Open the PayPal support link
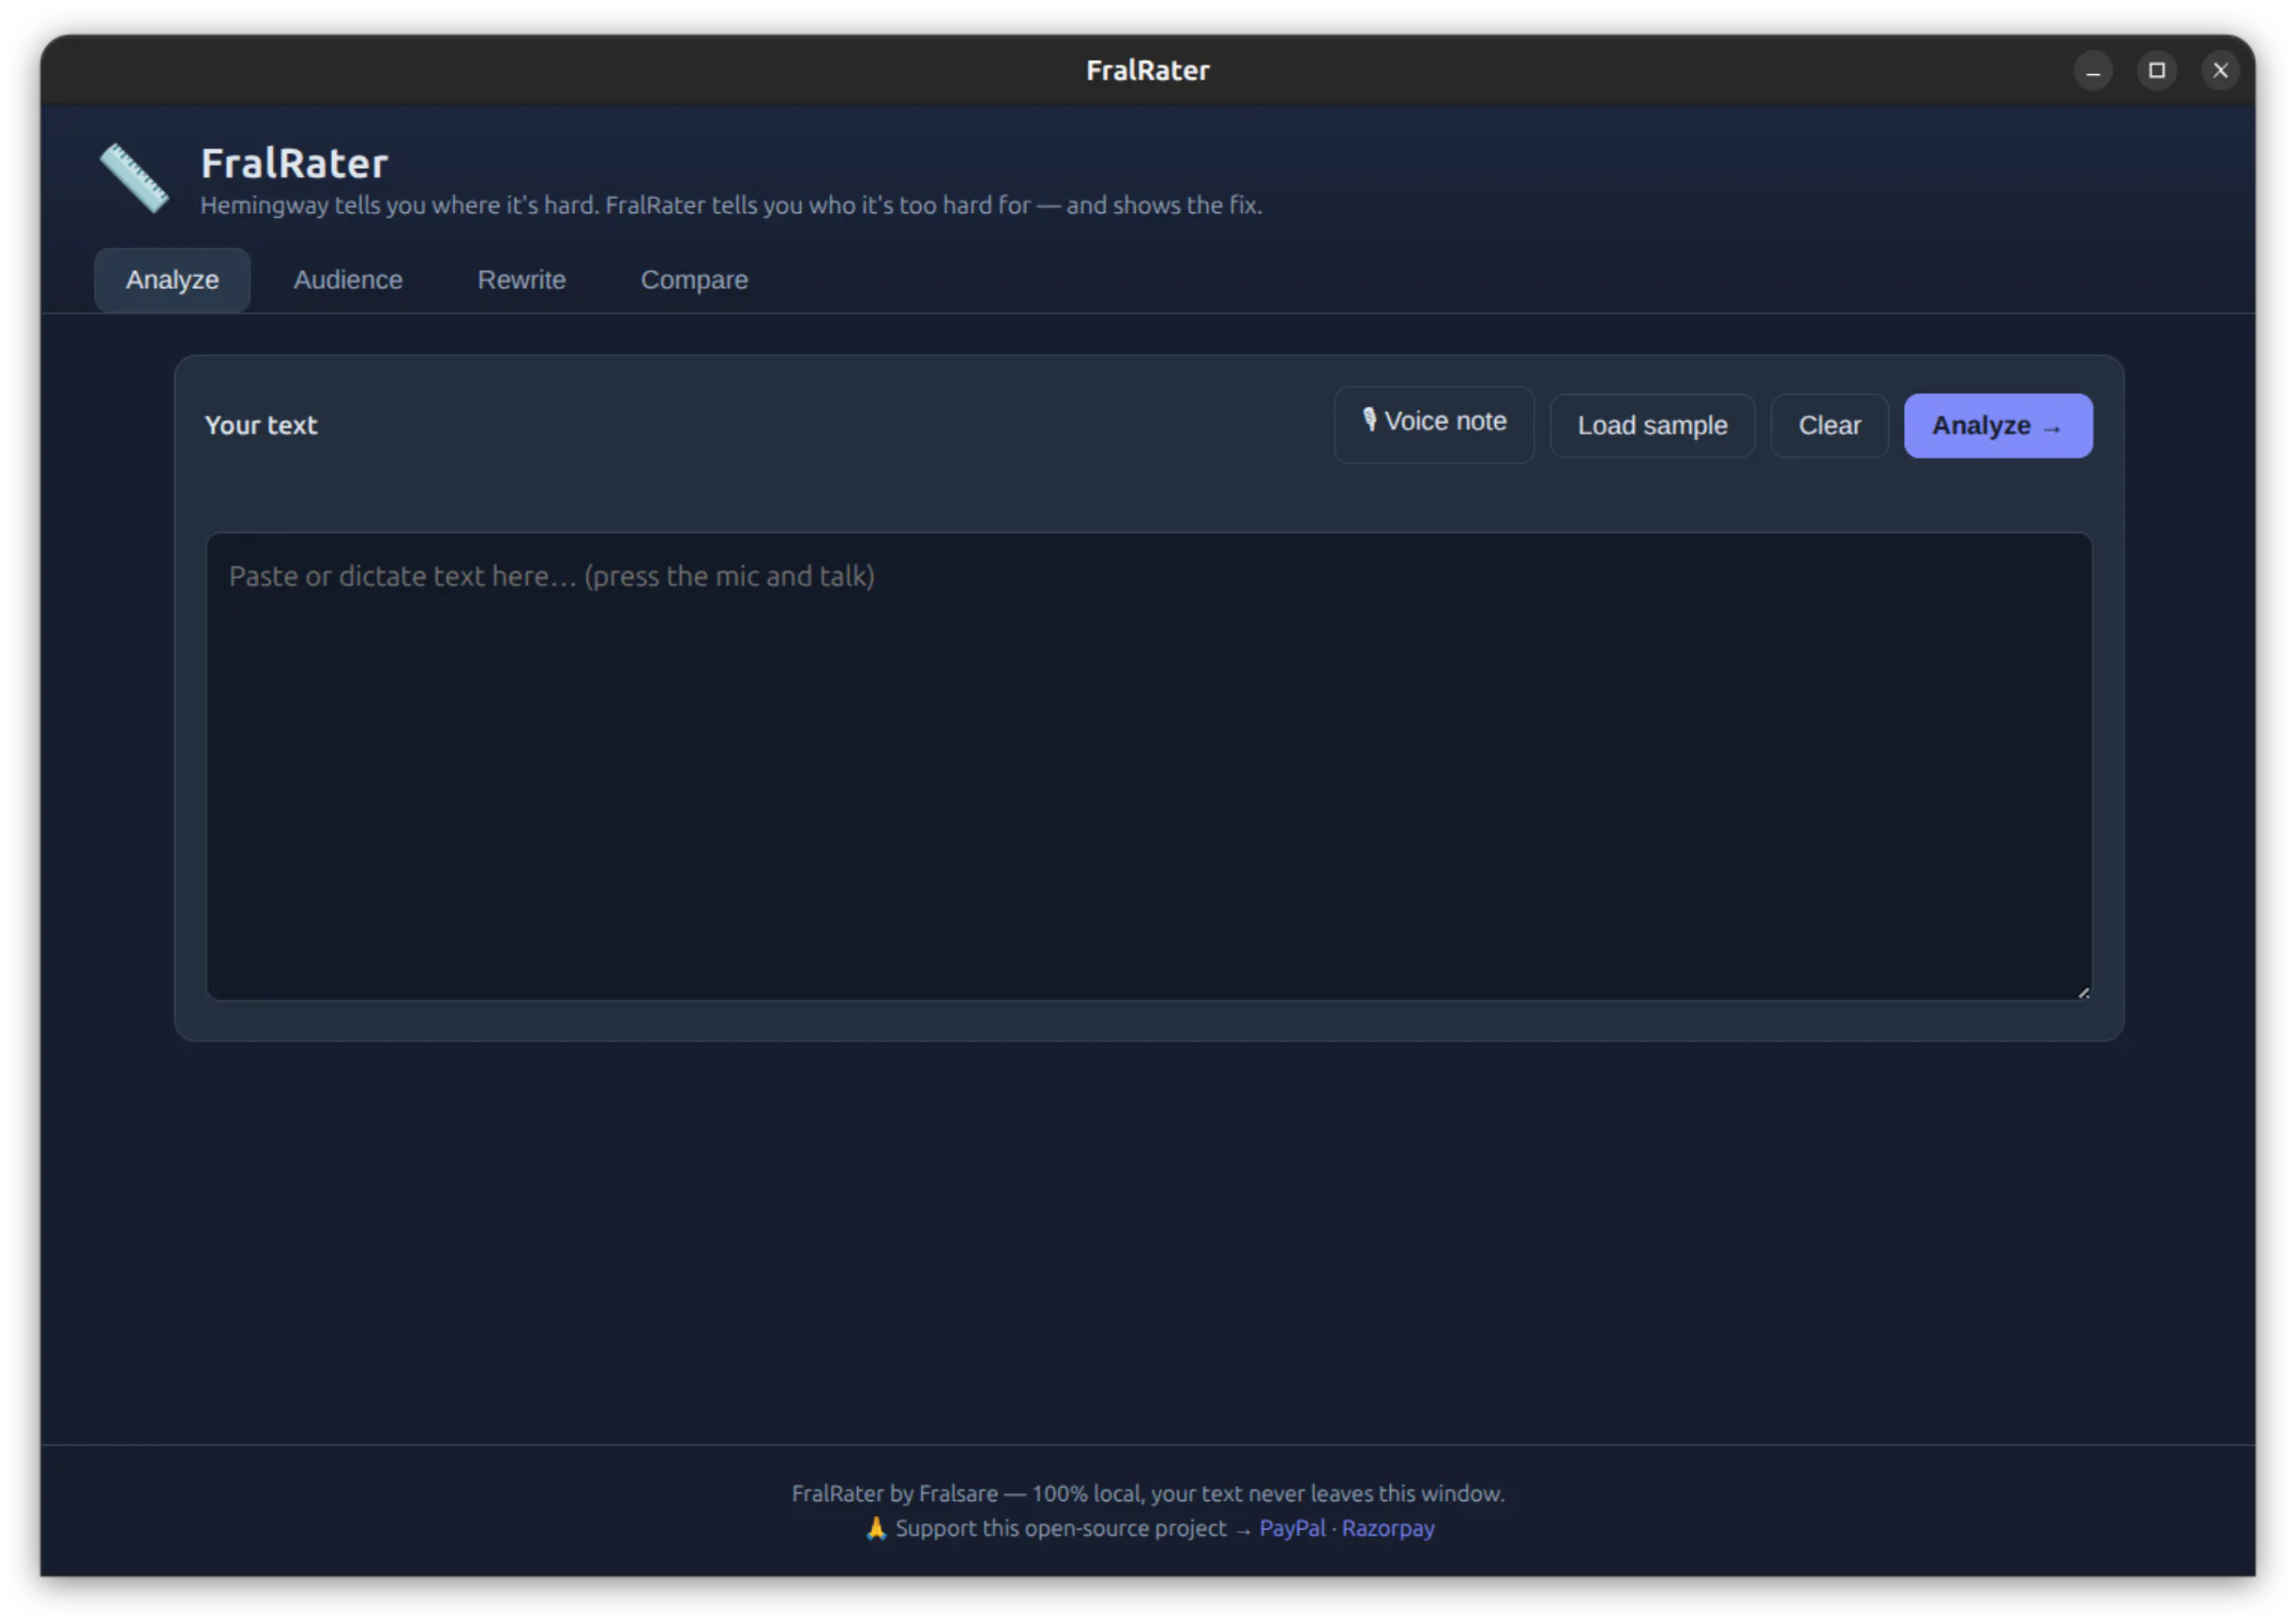2296x1621 pixels. click(x=1291, y=1527)
